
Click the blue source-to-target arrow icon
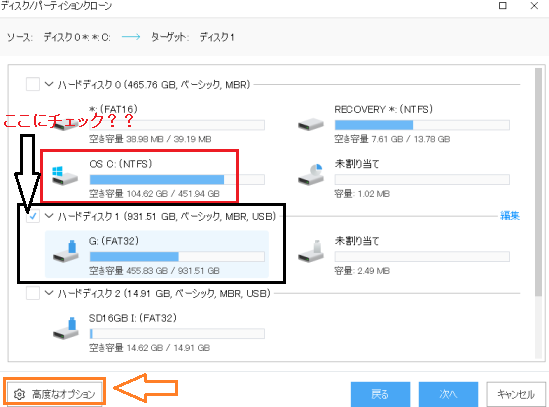tap(131, 37)
